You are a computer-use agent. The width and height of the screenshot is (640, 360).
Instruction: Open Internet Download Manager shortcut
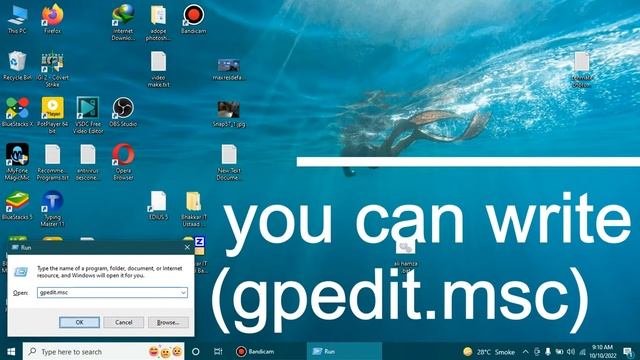click(123, 22)
